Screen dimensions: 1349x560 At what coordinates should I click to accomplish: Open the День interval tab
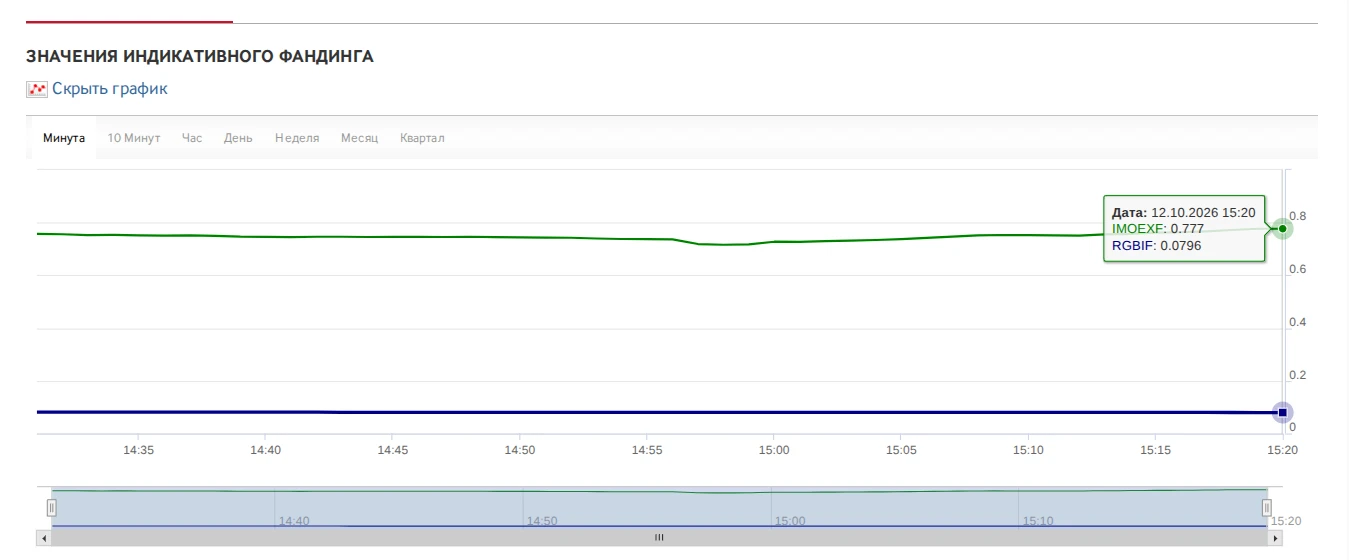coord(238,138)
